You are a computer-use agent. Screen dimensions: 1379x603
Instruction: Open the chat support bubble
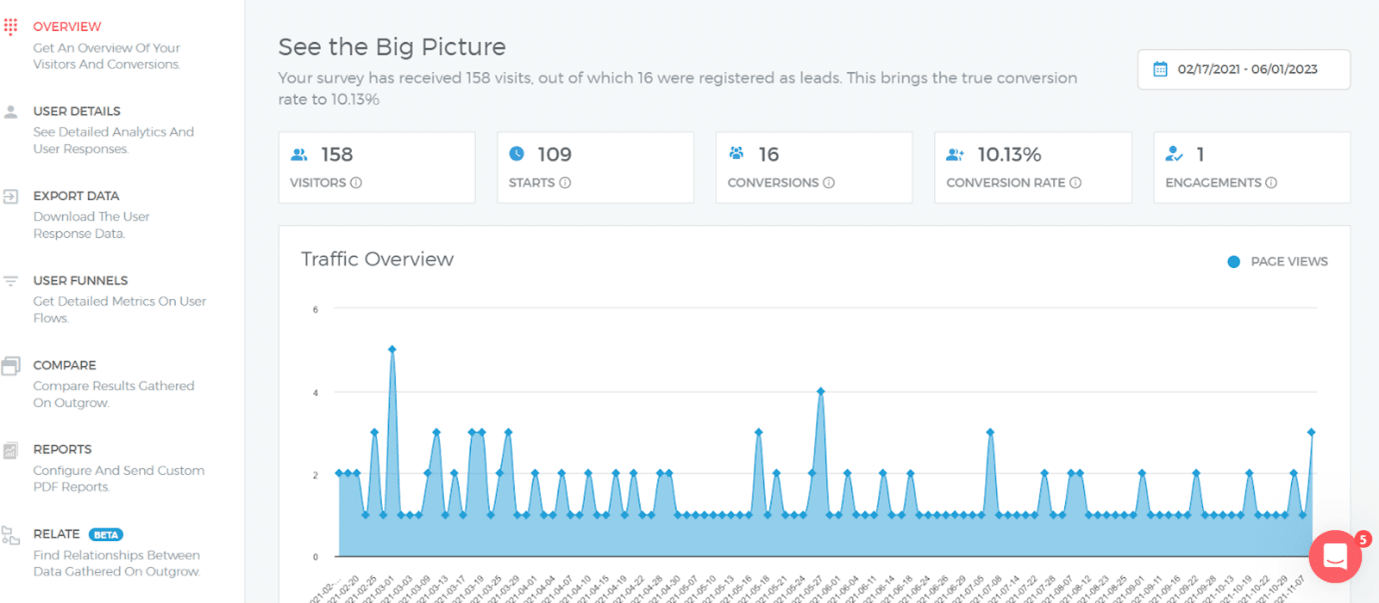pos(1336,557)
